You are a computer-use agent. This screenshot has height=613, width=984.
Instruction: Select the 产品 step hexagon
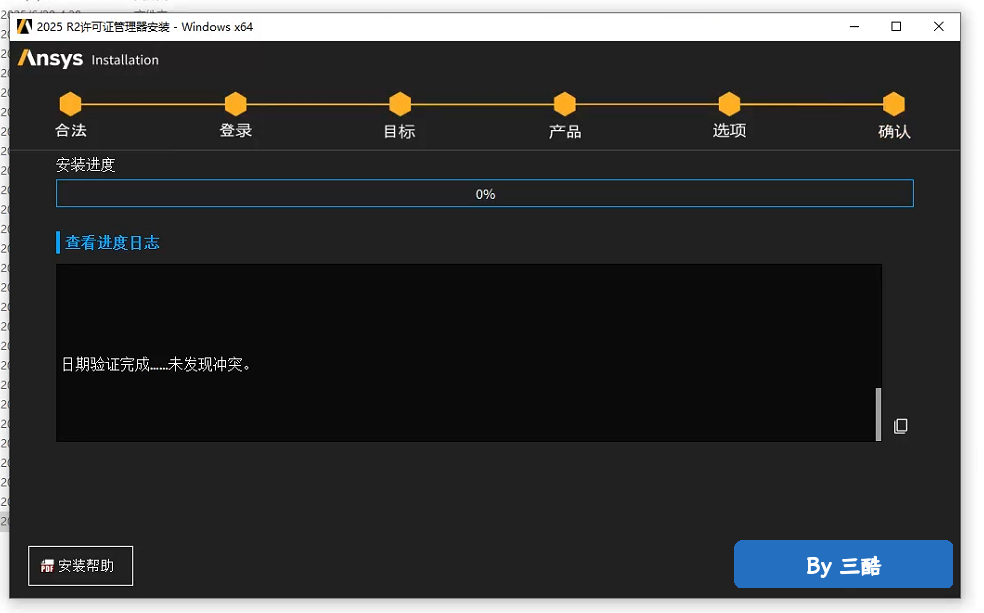565,104
